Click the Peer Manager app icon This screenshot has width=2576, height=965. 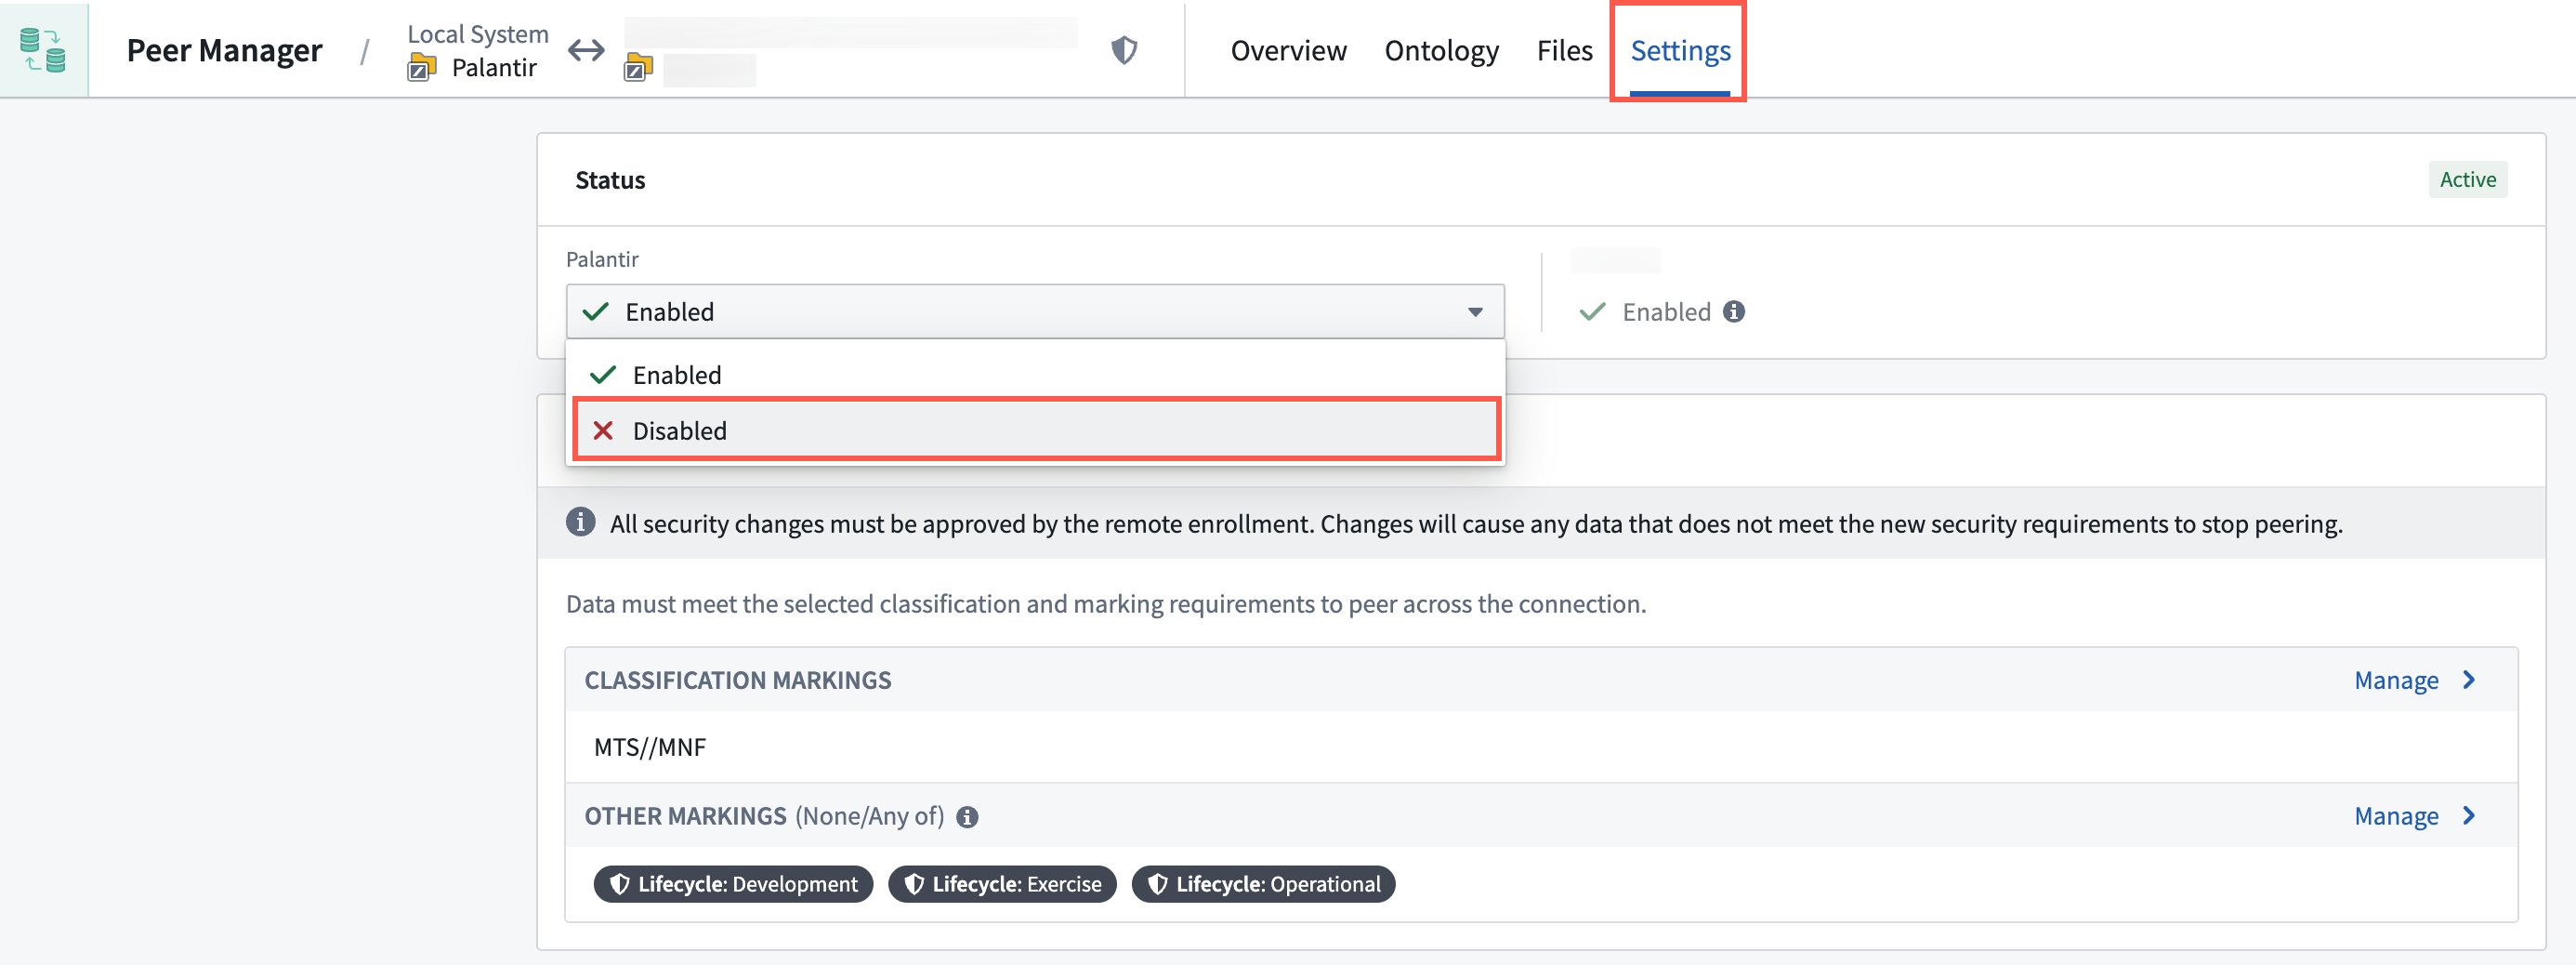point(43,50)
